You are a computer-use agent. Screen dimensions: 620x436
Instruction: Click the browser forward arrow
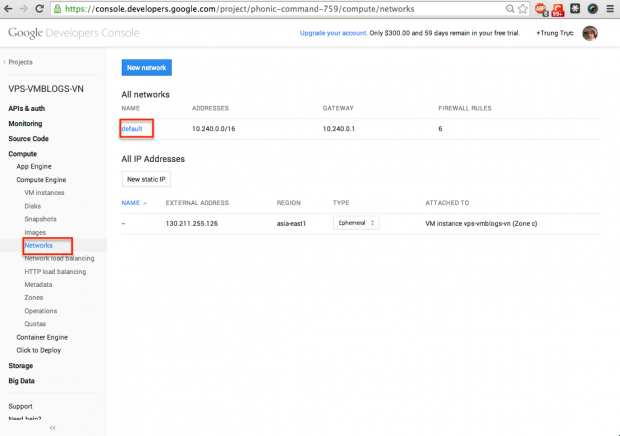[24, 9]
